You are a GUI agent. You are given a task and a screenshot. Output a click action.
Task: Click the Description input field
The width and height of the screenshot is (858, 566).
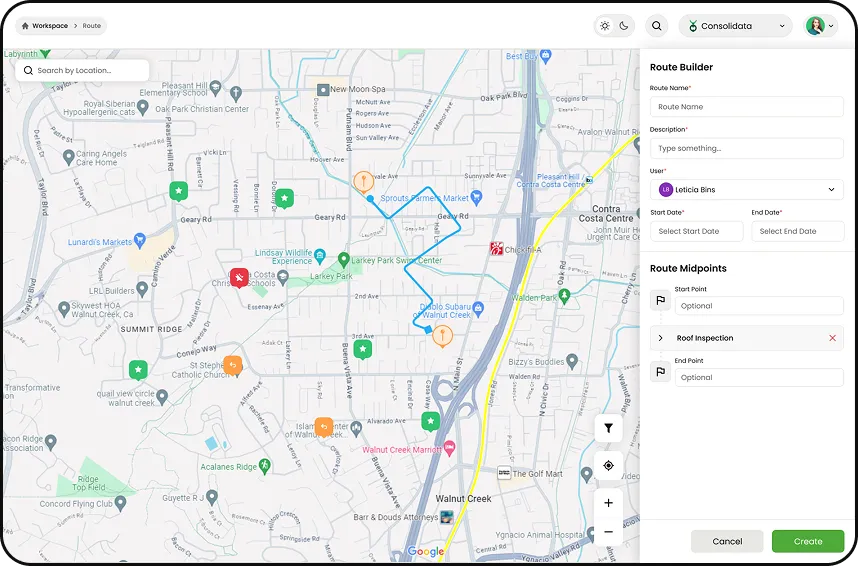746,148
